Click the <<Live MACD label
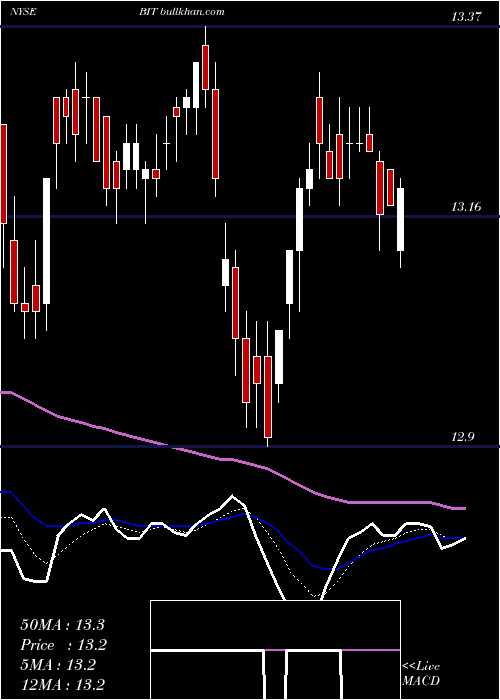The image size is (500, 700). pos(421,673)
